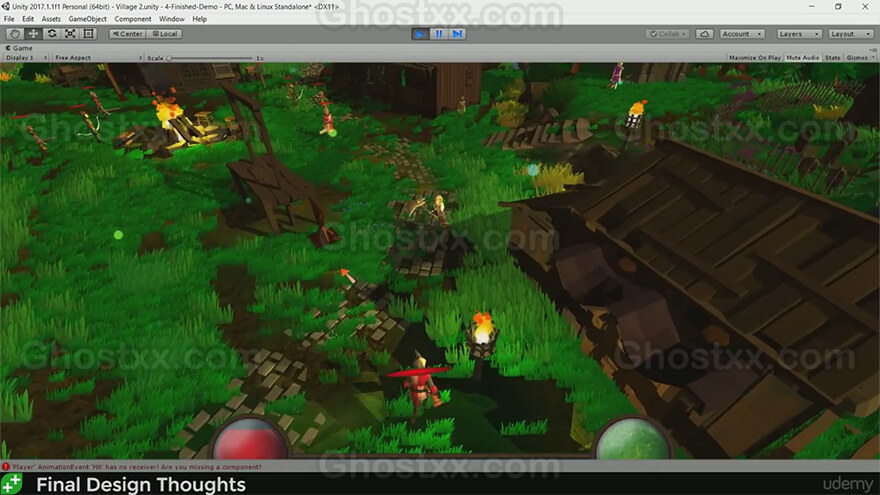This screenshot has width=880, height=495.
Task: Open the Account dropdown
Action: coord(742,34)
